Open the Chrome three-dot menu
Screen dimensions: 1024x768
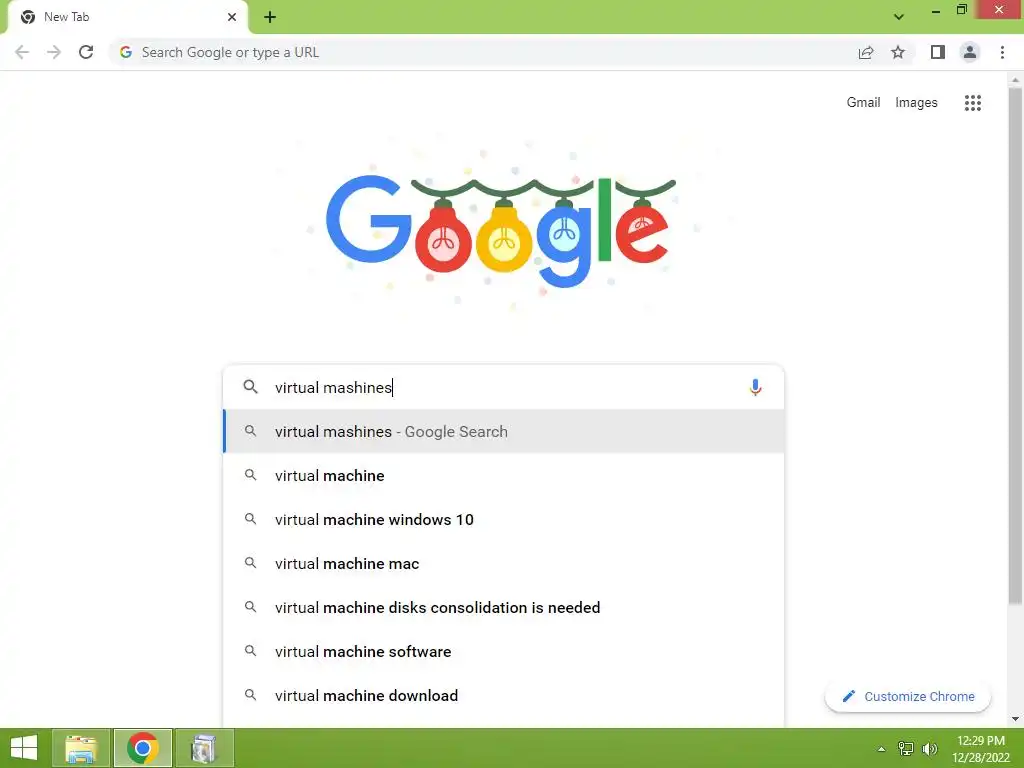[1002, 52]
